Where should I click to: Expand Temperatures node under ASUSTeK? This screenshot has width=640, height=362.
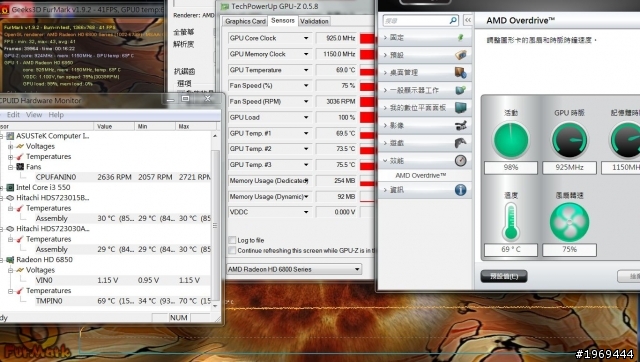click(10, 157)
